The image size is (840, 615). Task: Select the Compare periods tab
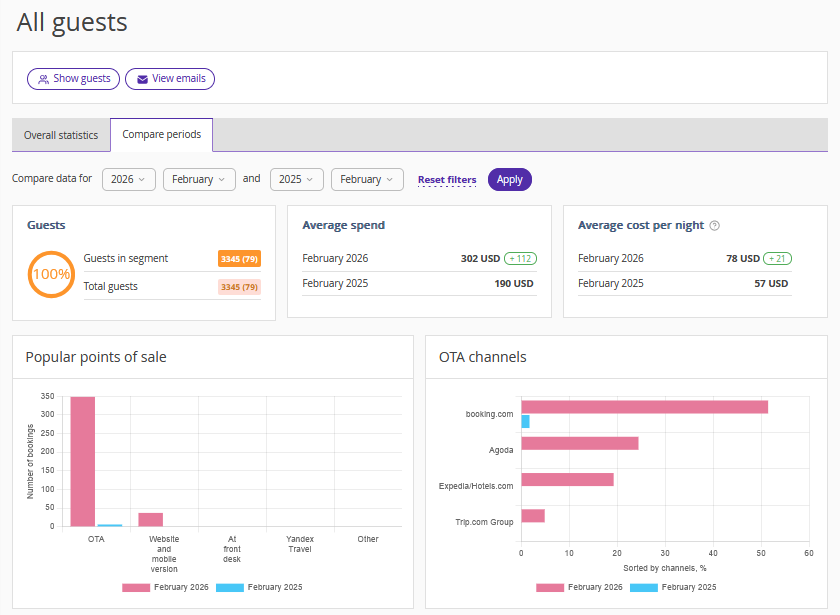[x=161, y=135]
